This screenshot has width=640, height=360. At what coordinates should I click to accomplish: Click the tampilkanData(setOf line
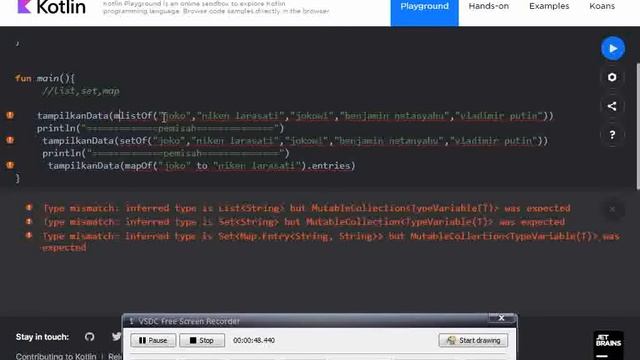[295, 141]
